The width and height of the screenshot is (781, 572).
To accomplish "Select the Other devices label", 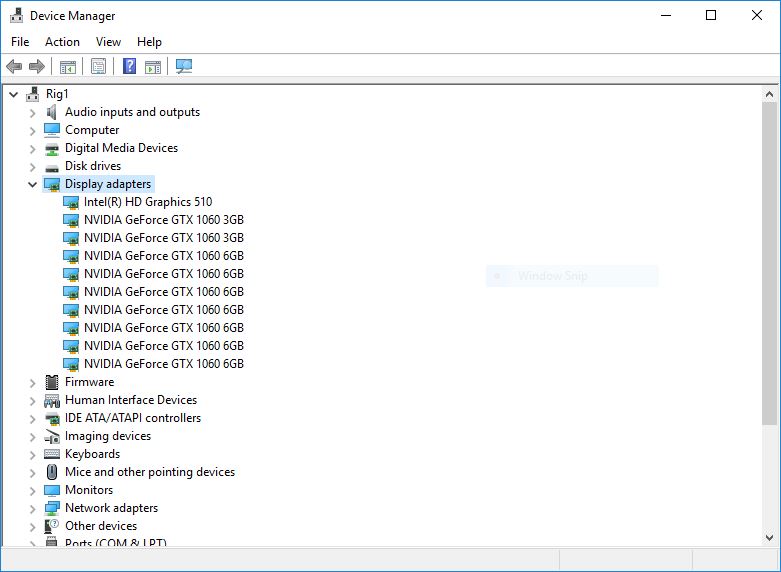I will (x=101, y=526).
